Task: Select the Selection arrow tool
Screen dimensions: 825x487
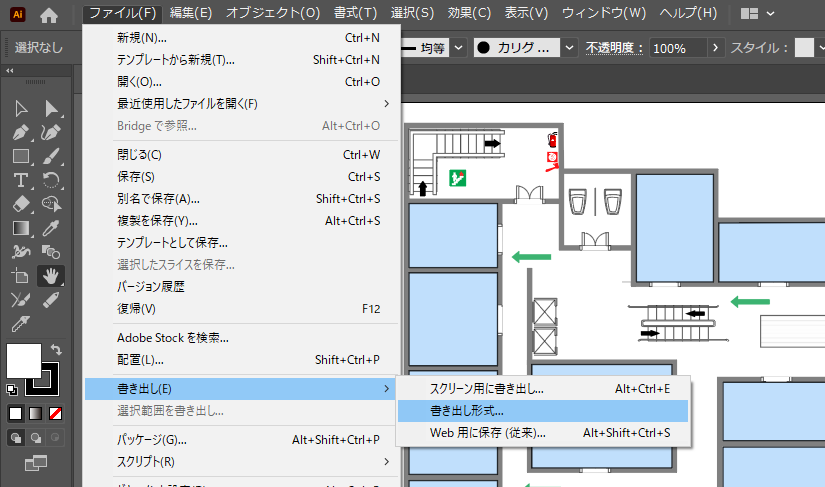Action: point(20,109)
